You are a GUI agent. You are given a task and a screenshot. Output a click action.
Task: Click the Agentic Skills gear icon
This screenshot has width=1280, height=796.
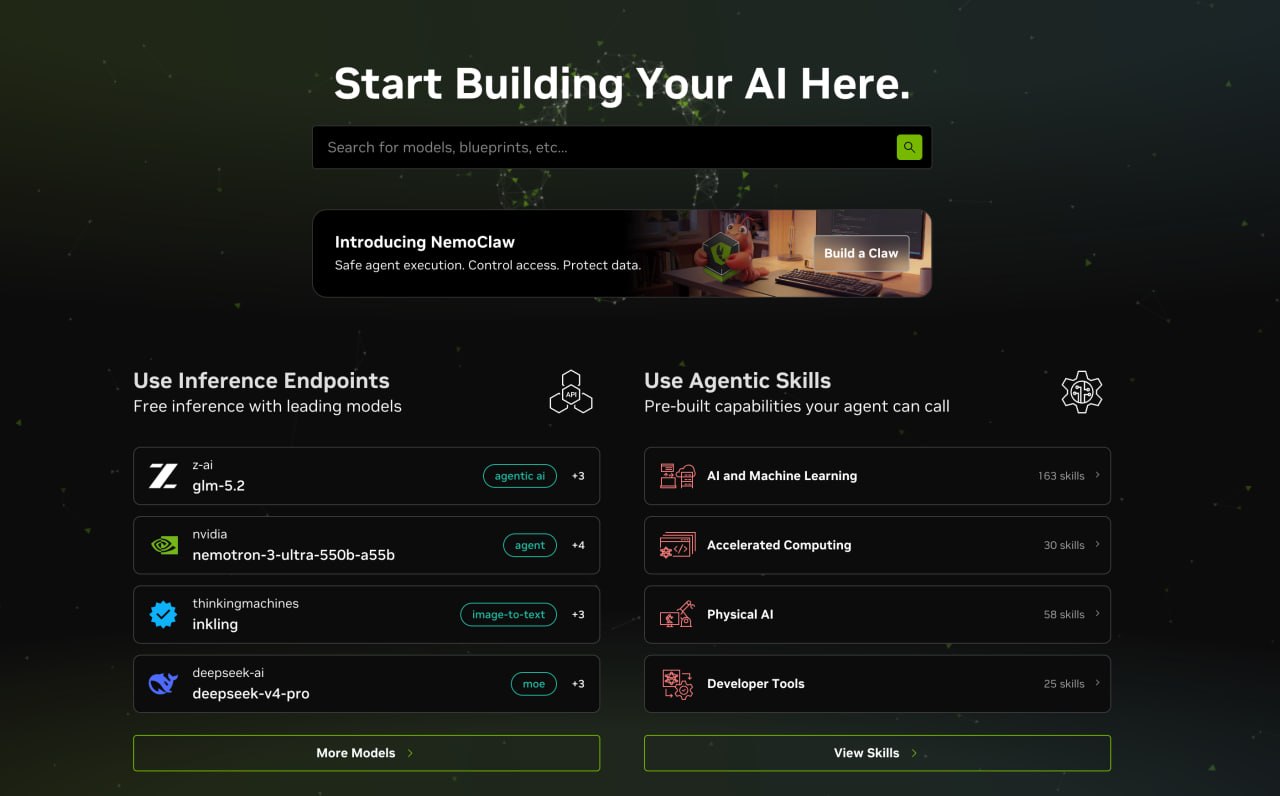point(1082,392)
